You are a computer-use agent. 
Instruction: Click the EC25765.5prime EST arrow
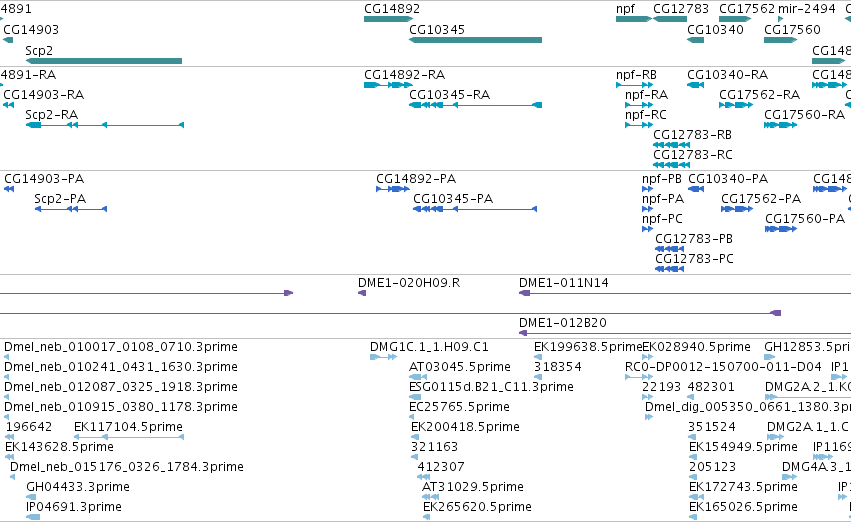(412, 417)
